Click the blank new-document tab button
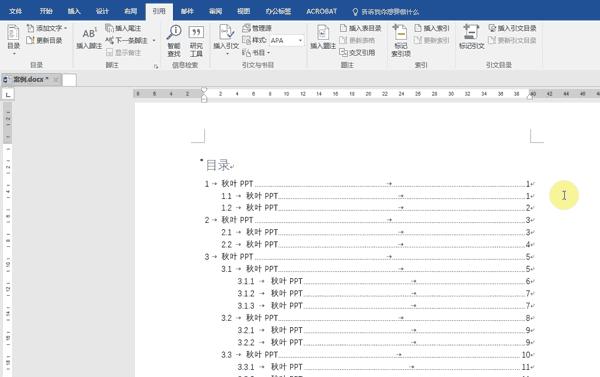Image resolution: width=600 pixels, height=377 pixels. click(69, 80)
